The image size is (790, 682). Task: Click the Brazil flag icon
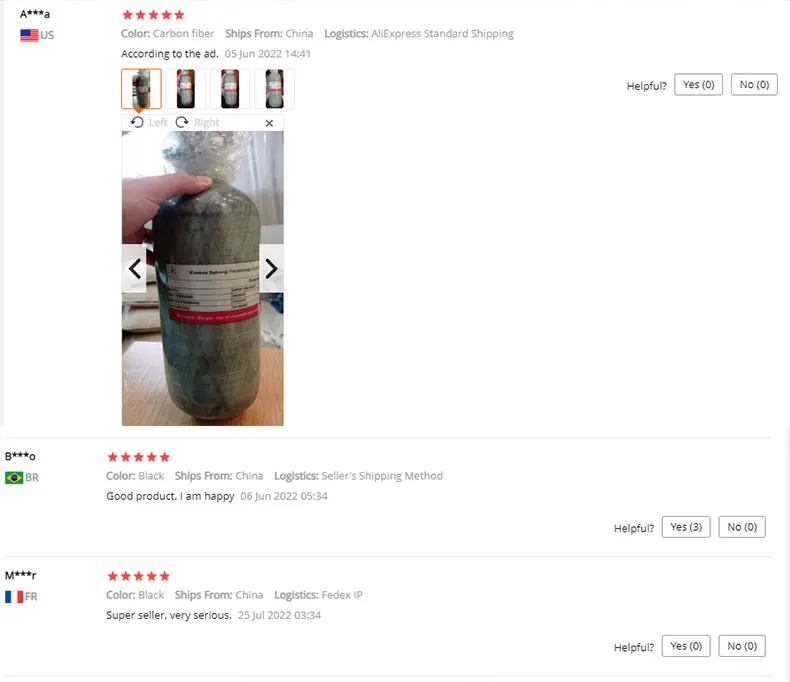pos(14,478)
